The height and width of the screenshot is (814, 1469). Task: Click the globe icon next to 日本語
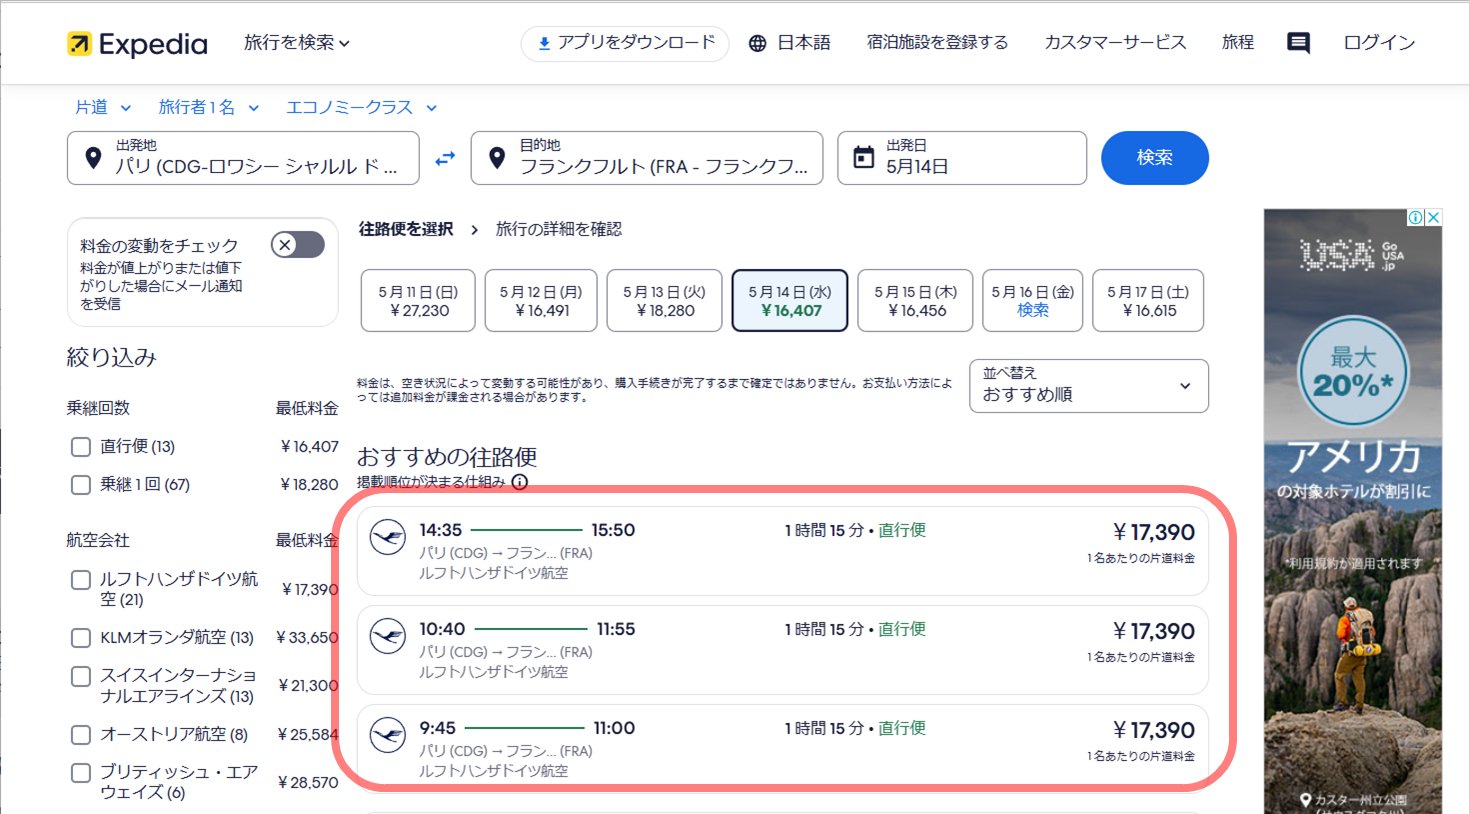coord(758,43)
